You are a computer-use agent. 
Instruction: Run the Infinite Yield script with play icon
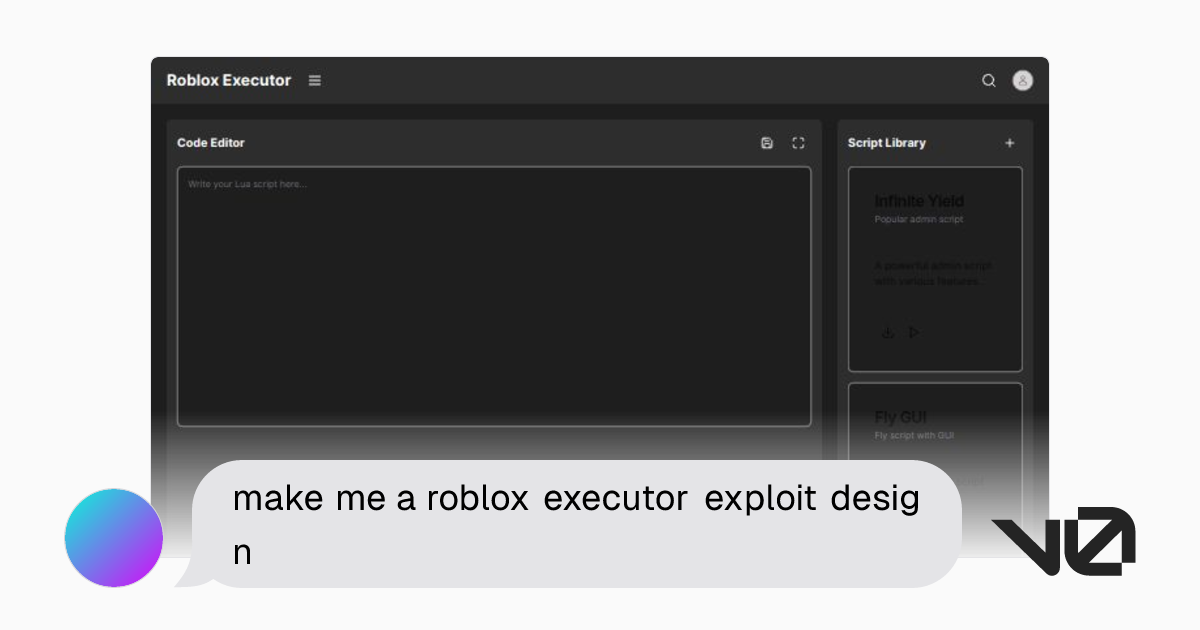click(x=913, y=333)
